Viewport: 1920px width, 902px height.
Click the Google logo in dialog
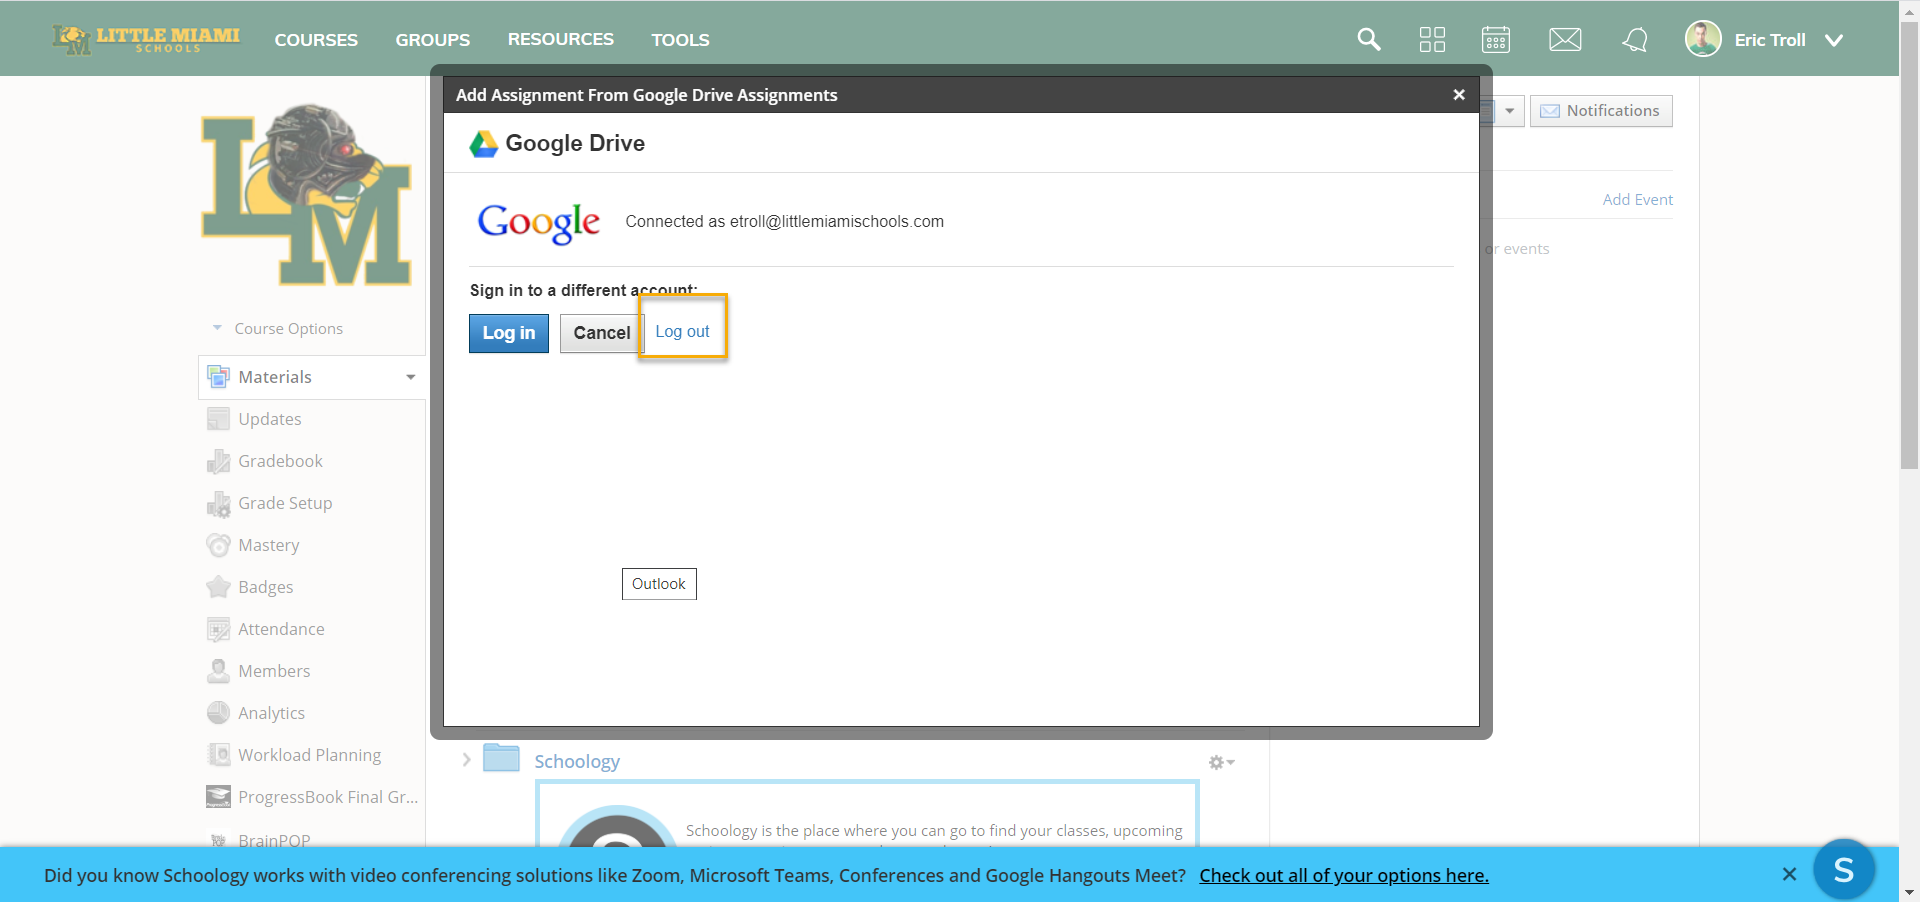point(539,222)
